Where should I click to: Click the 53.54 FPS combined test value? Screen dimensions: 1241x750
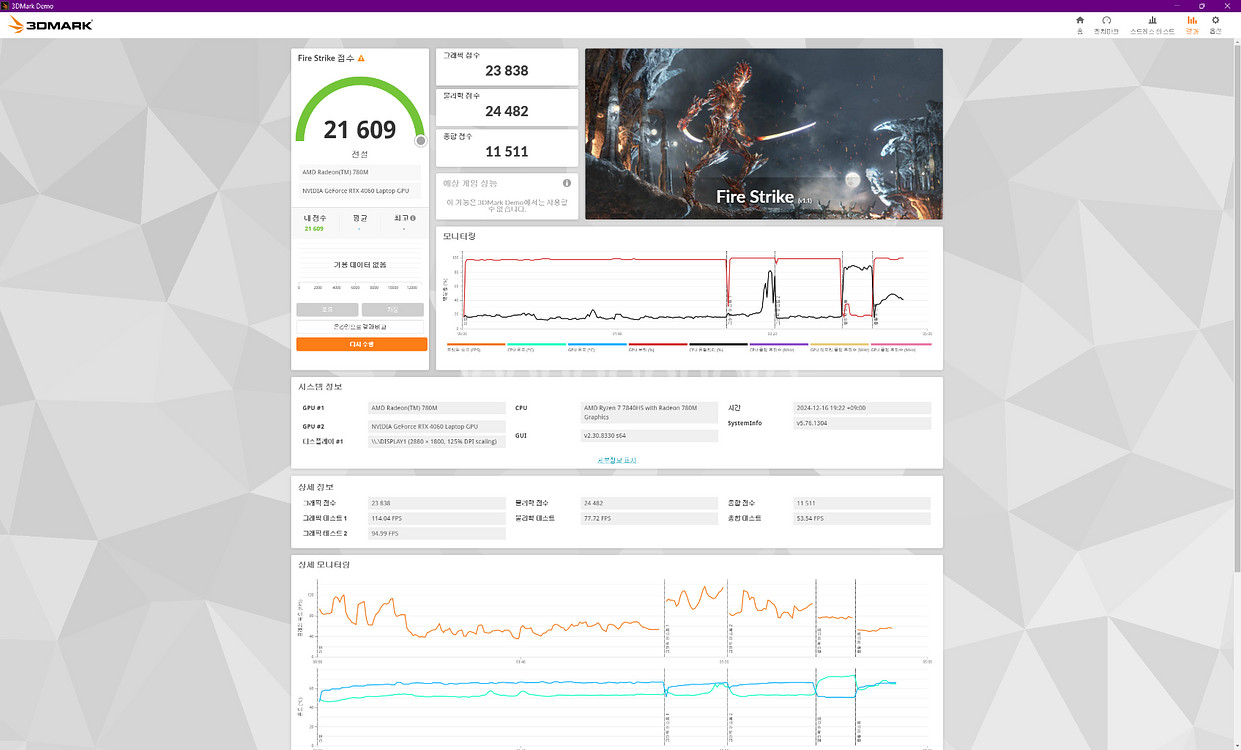pyautogui.click(x=862, y=518)
